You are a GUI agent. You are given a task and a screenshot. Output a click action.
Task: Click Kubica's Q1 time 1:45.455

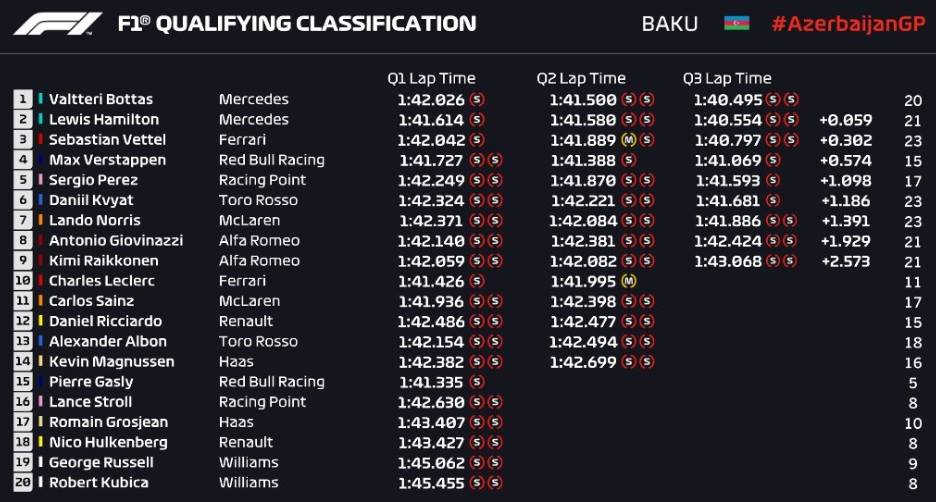431,483
